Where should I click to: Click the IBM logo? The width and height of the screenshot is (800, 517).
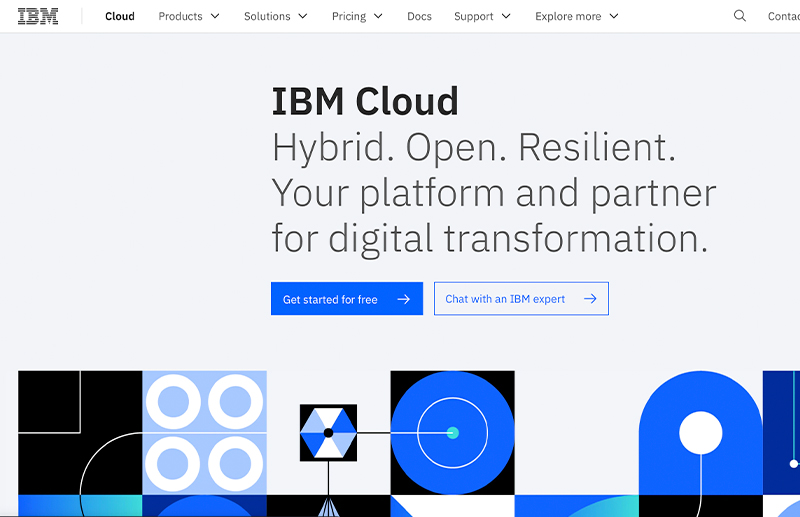coord(38,16)
